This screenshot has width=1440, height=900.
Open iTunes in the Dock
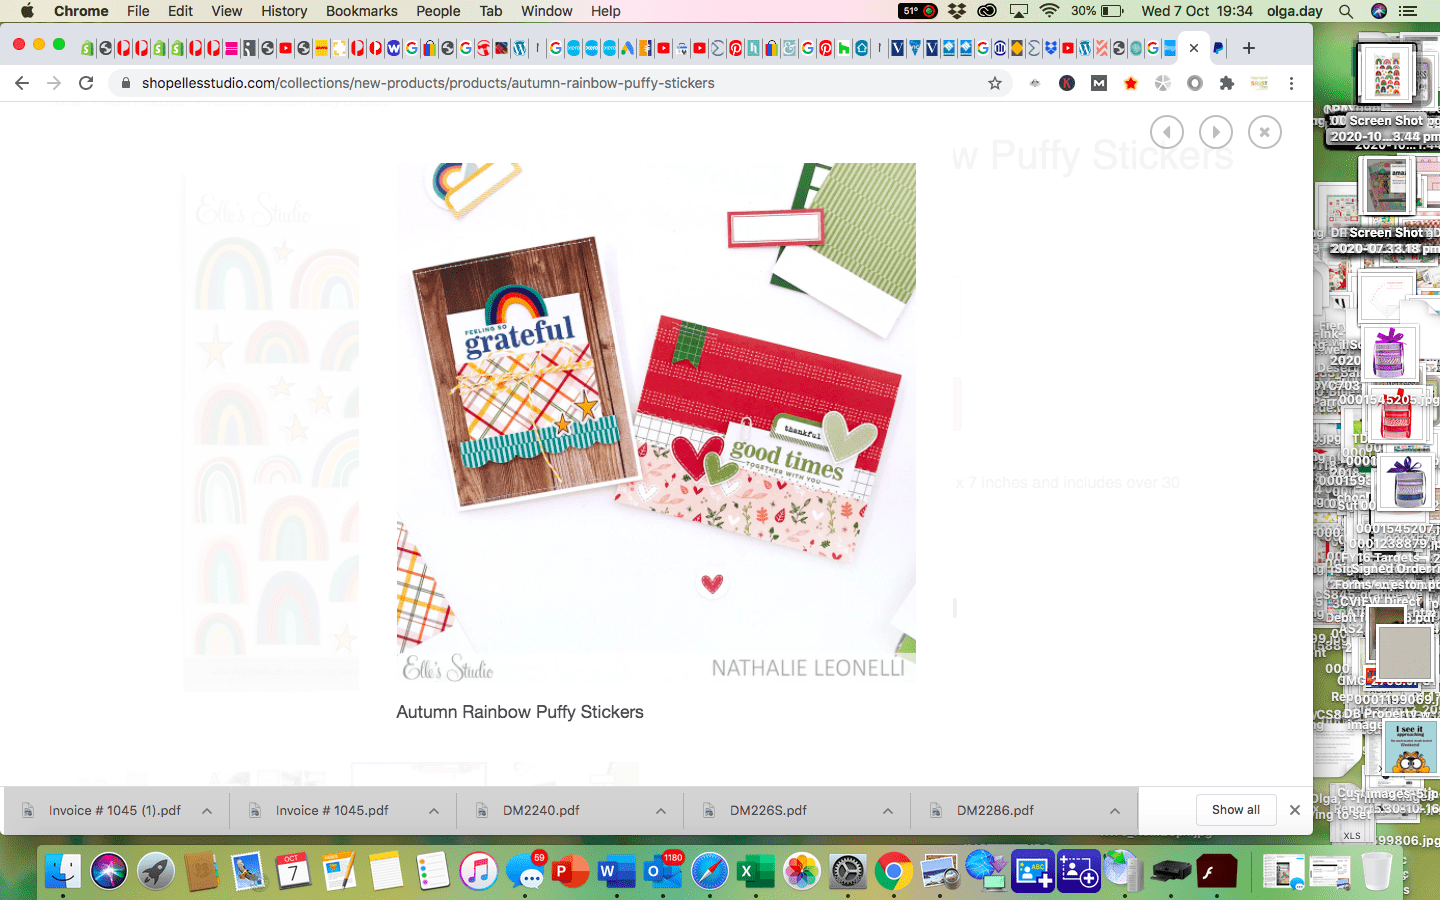coord(479,872)
